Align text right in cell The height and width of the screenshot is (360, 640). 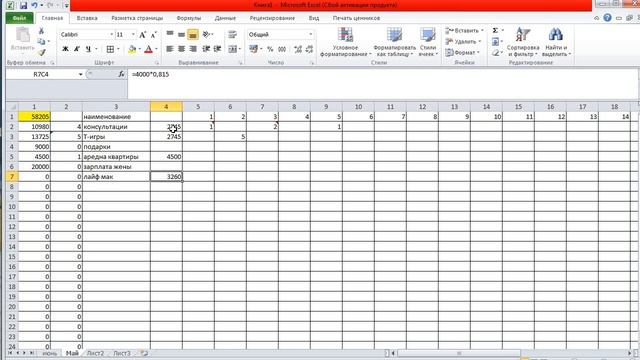(193, 49)
